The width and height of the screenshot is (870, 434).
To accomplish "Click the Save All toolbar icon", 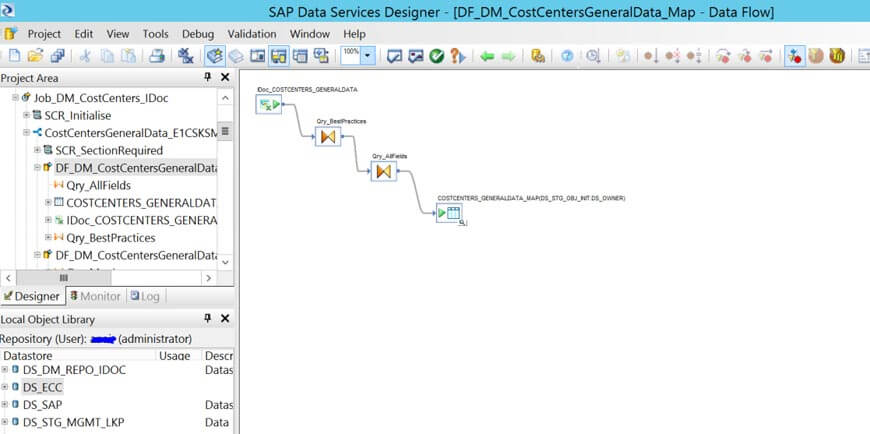I will [57, 56].
